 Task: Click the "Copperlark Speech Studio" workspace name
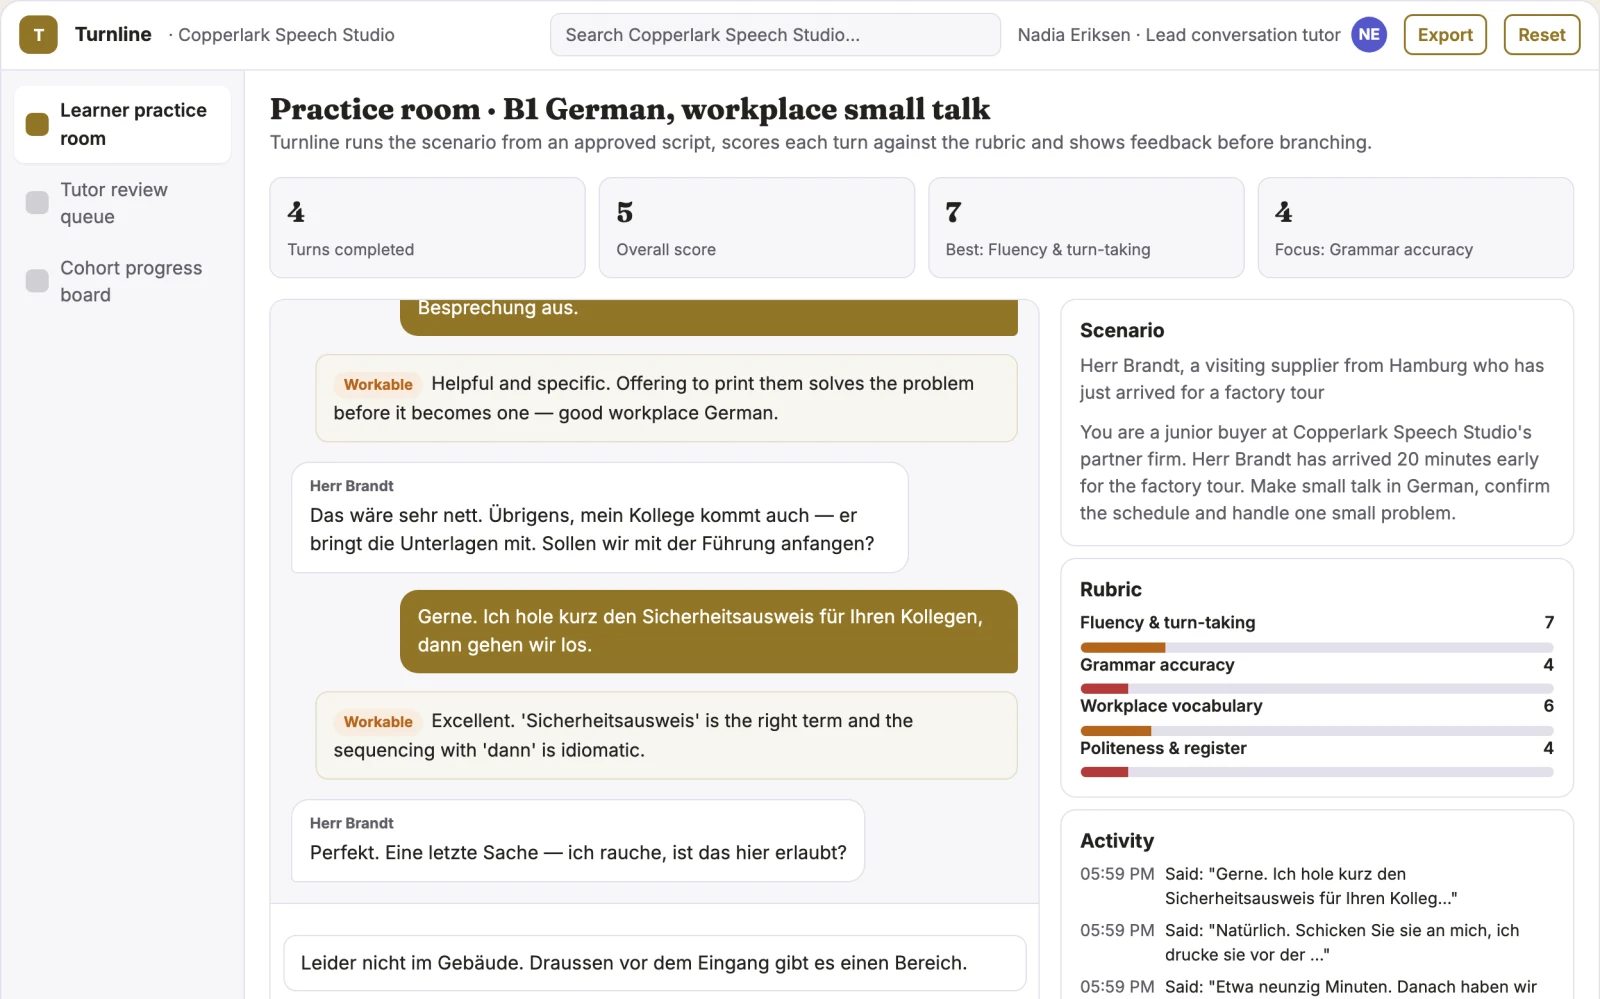tap(286, 35)
